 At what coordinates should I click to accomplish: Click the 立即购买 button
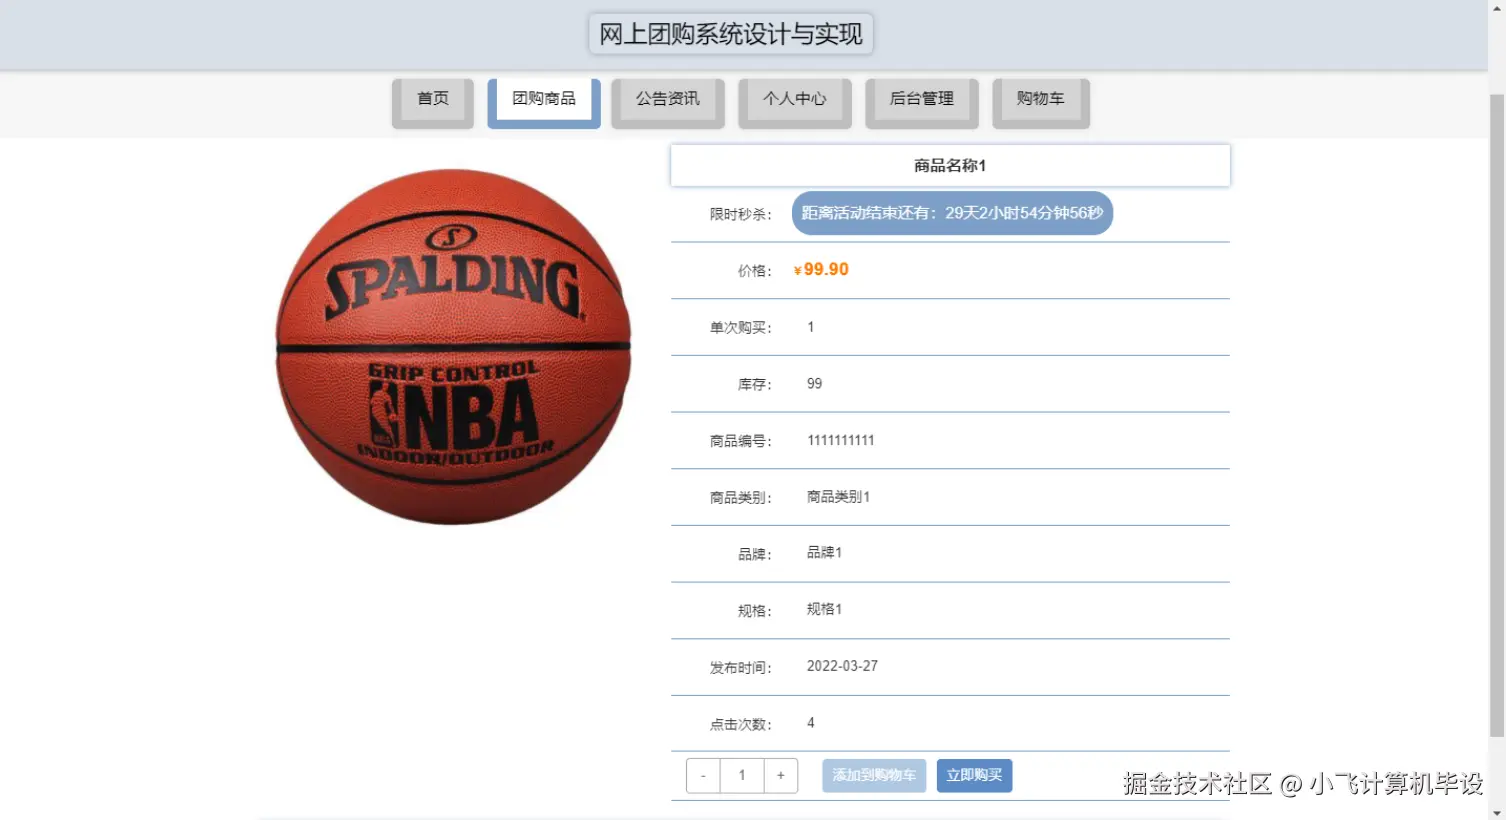(x=974, y=776)
